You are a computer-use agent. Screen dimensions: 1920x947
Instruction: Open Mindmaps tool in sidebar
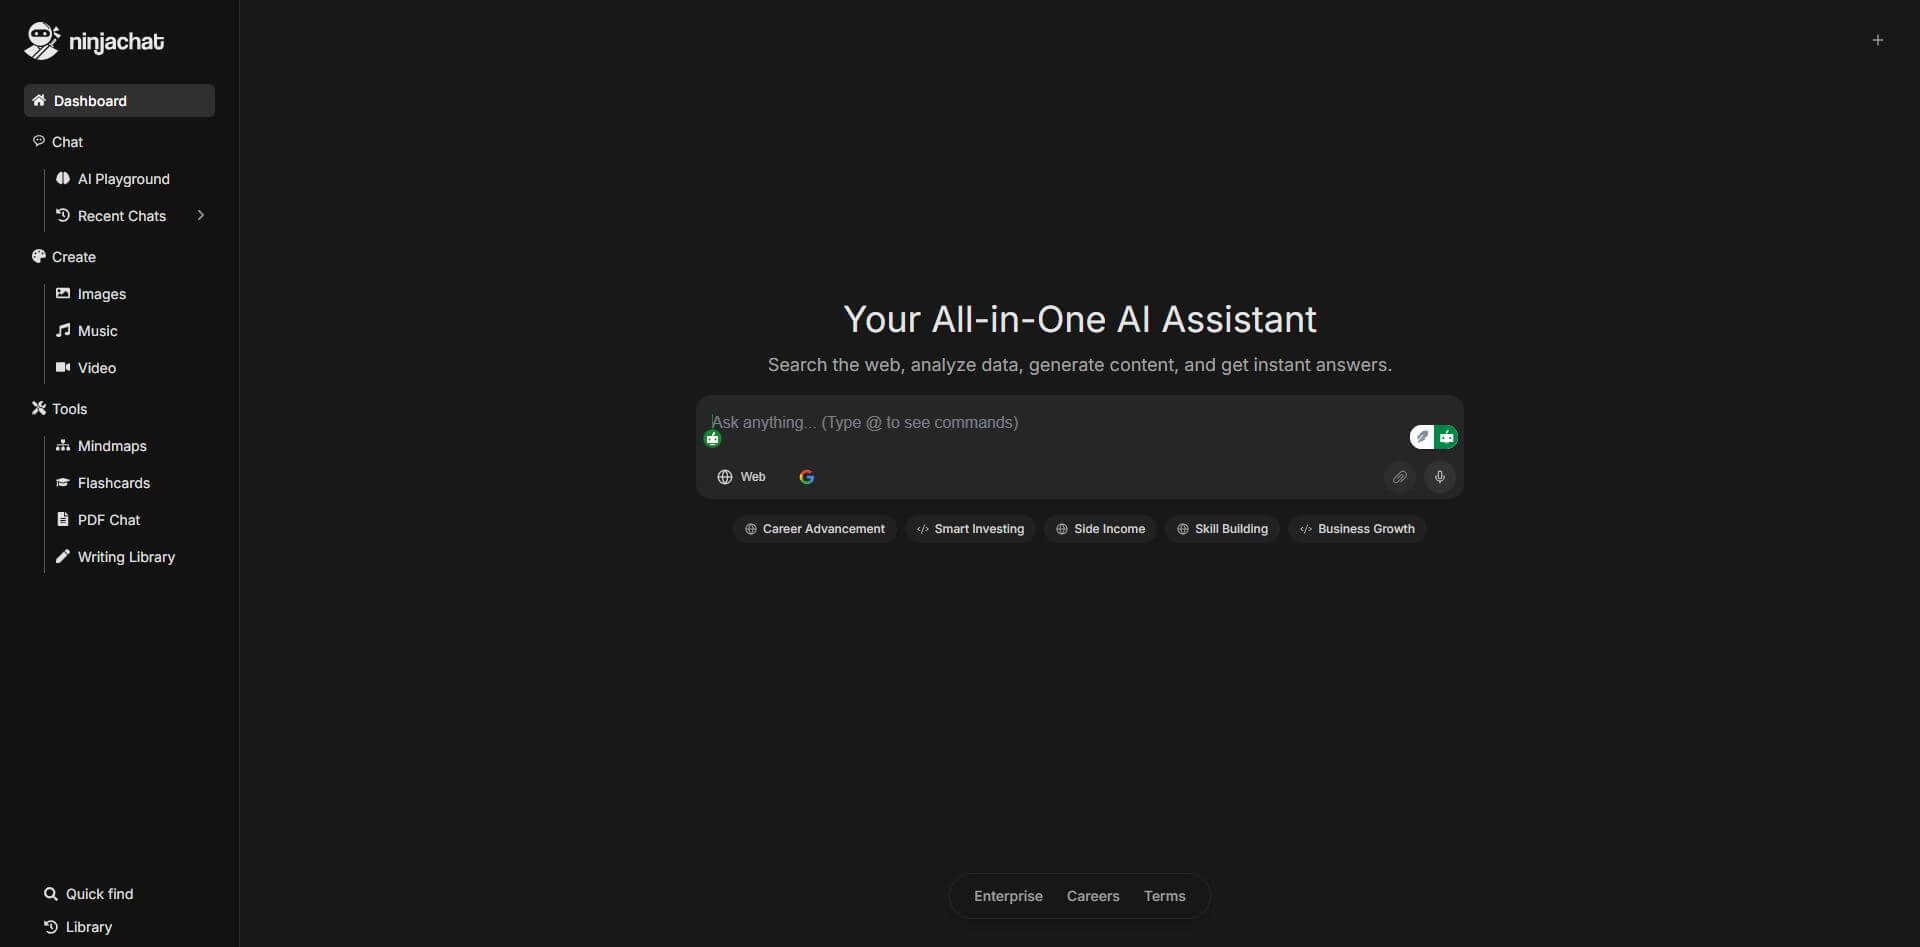click(x=112, y=446)
